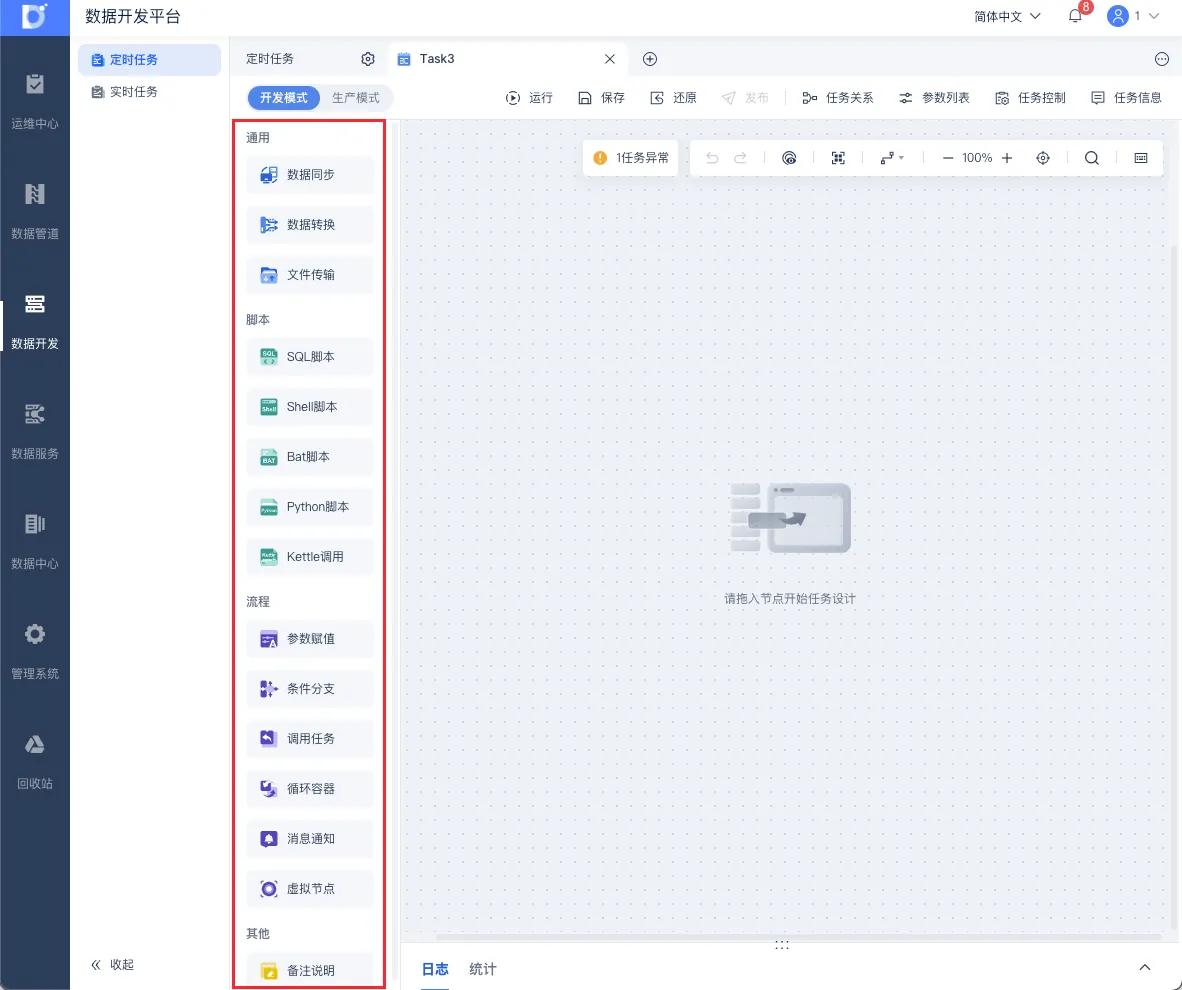Select the 数据同步 node
Screen dimensions: 1182x990
click(310, 175)
